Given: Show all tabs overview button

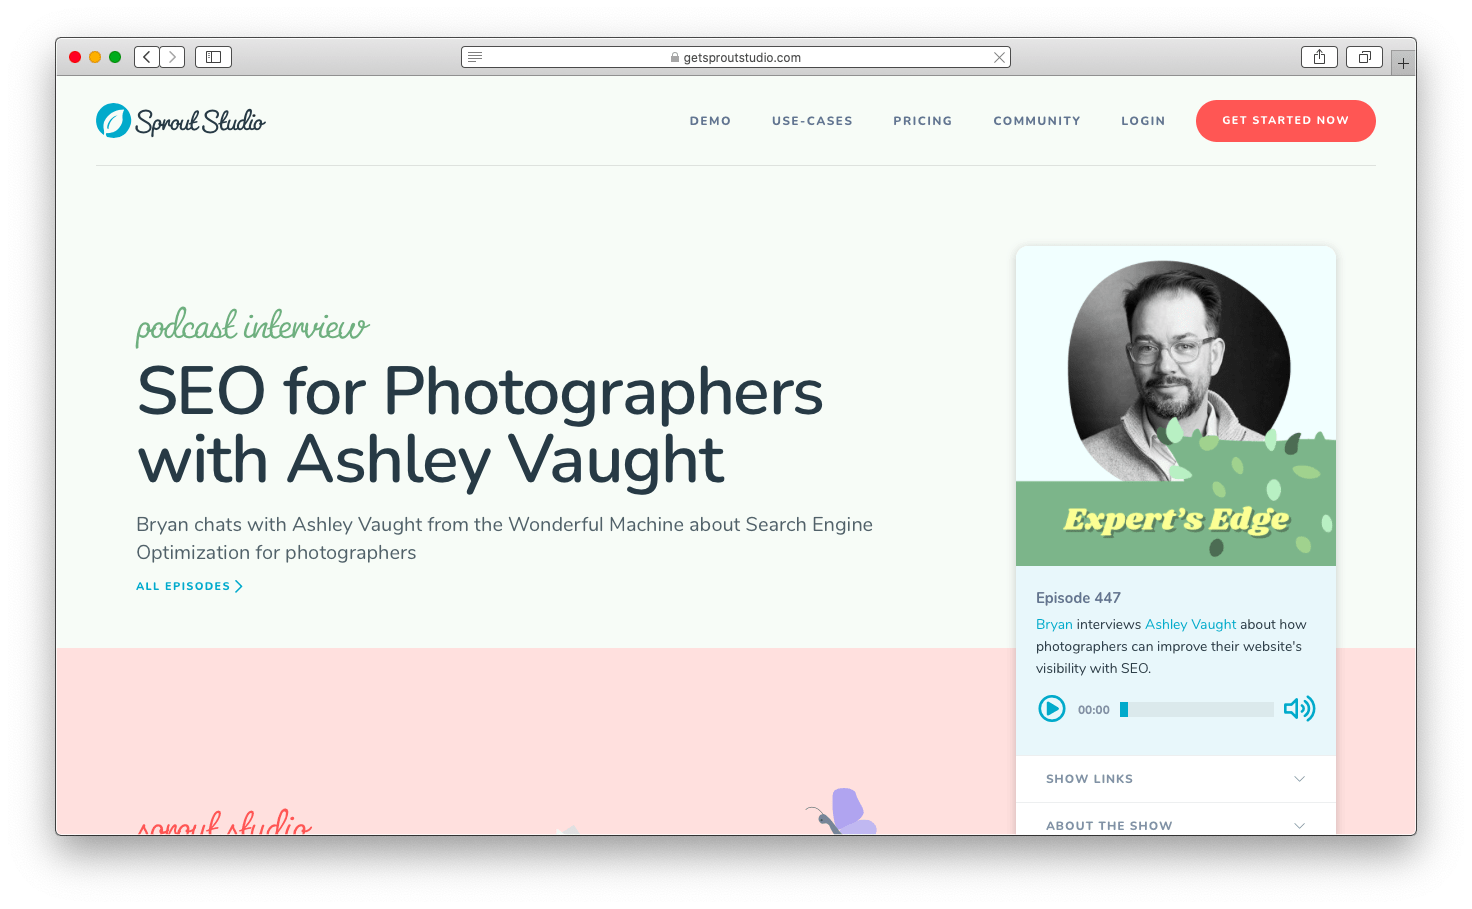Looking at the screenshot, I should [x=1364, y=57].
